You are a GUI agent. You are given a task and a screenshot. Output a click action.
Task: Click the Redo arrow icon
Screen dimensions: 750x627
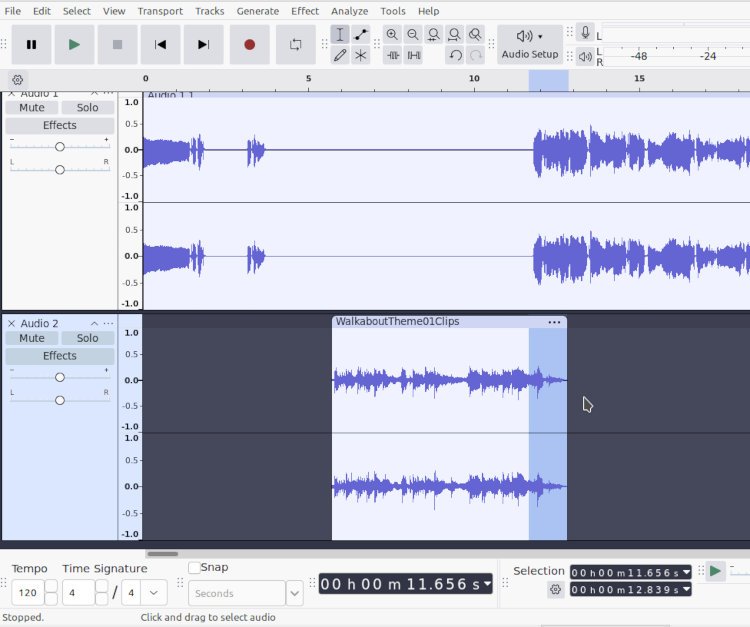pyautogui.click(x=475, y=55)
